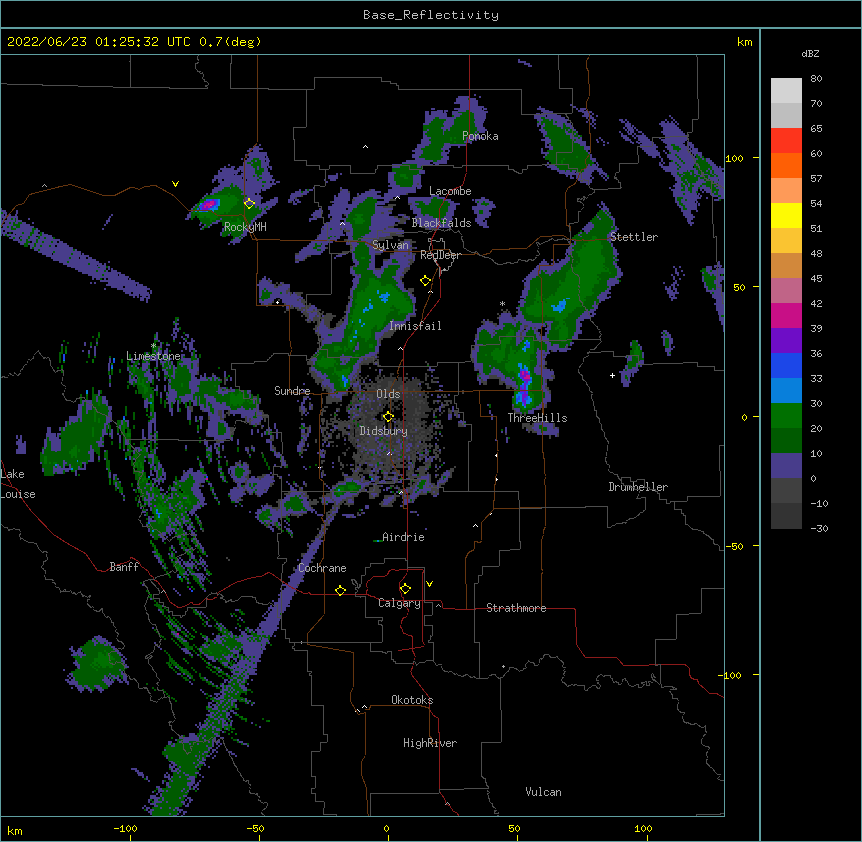The width and height of the screenshot is (862, 842).
Task: Click the magenta storm core north of ThreeHills
Action: coord(525,376)
